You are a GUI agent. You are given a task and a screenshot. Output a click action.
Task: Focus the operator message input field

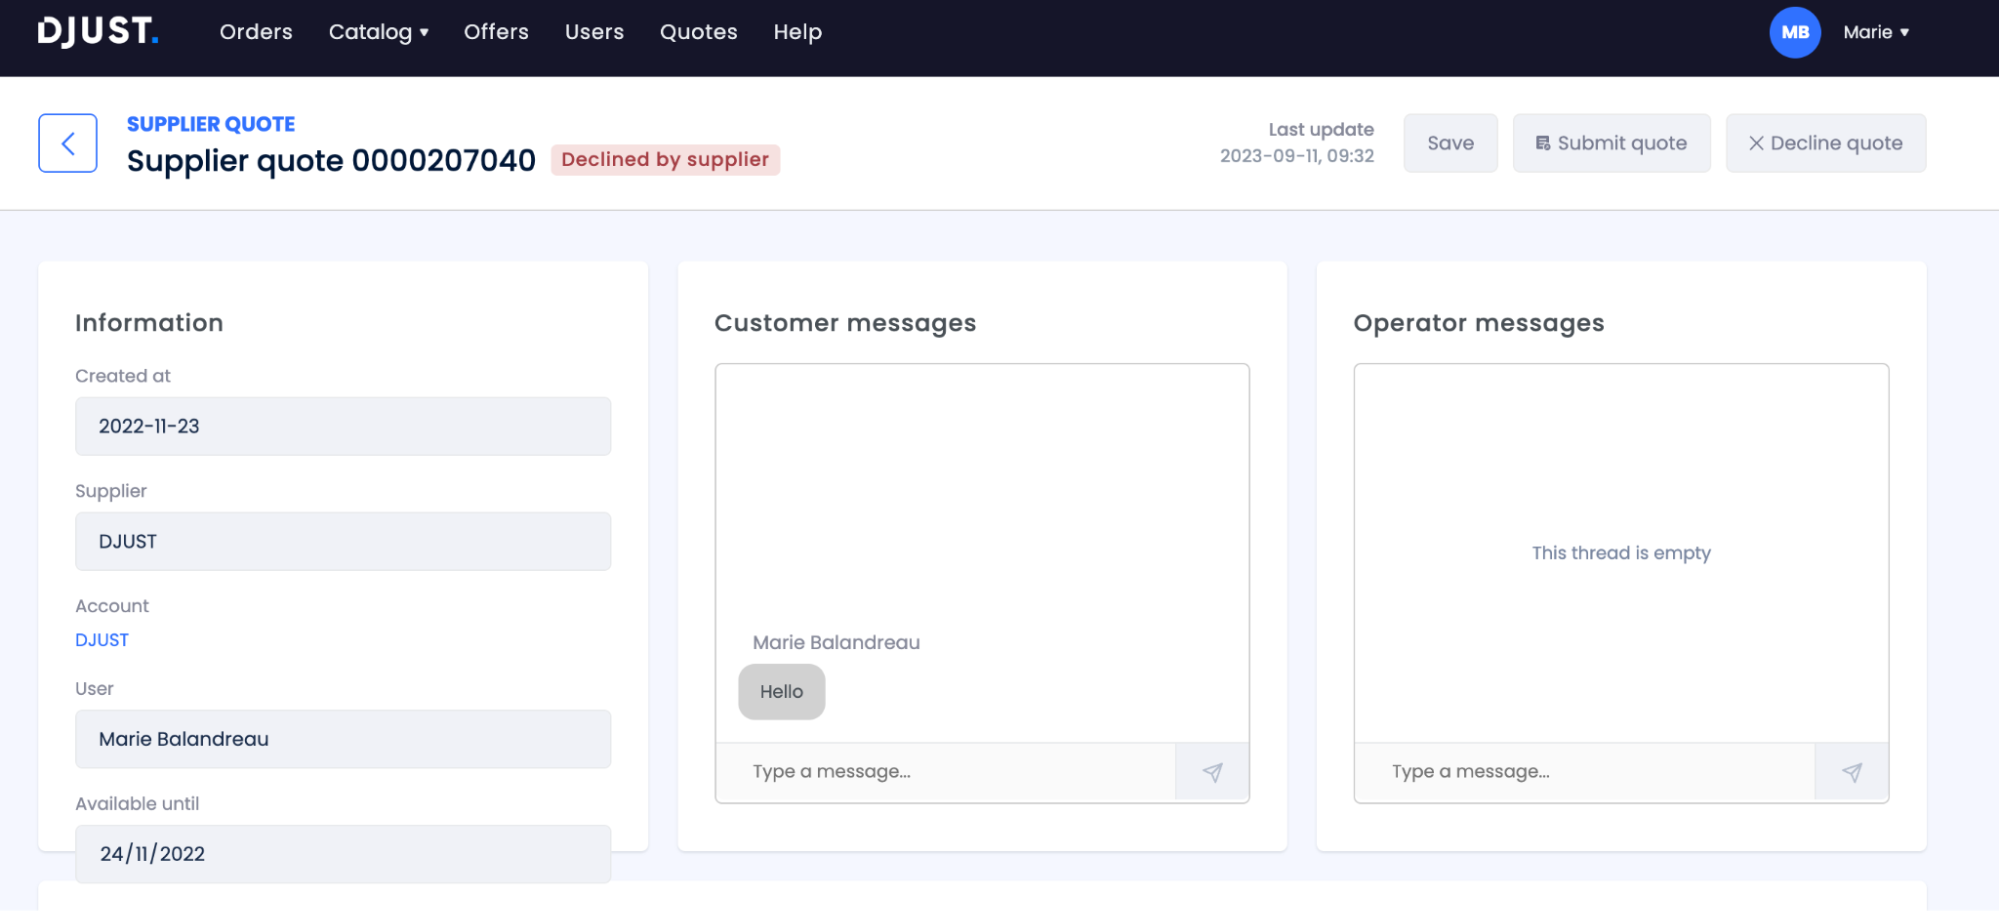pyautogui.click(x=1584, y=772)
